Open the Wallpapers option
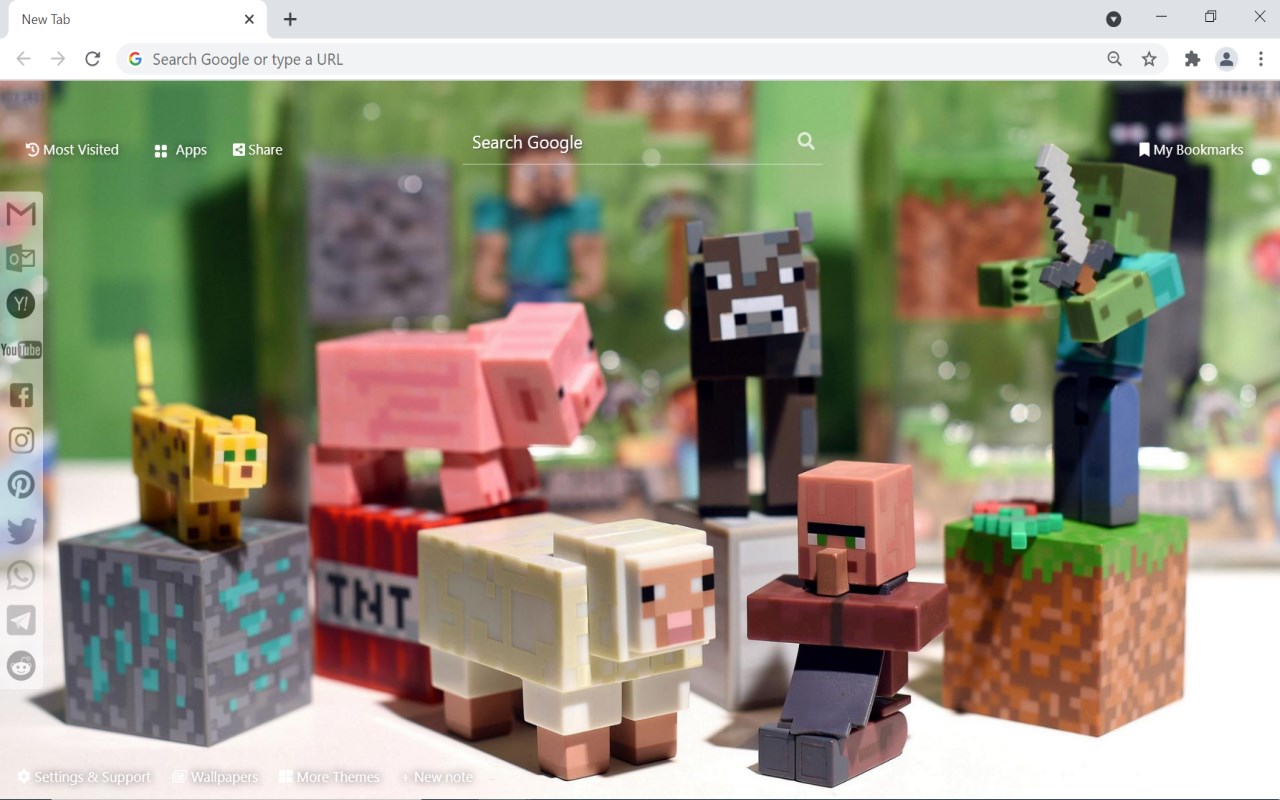The width and height of the screenshot is (1280, 800). (x=214, y=777)
